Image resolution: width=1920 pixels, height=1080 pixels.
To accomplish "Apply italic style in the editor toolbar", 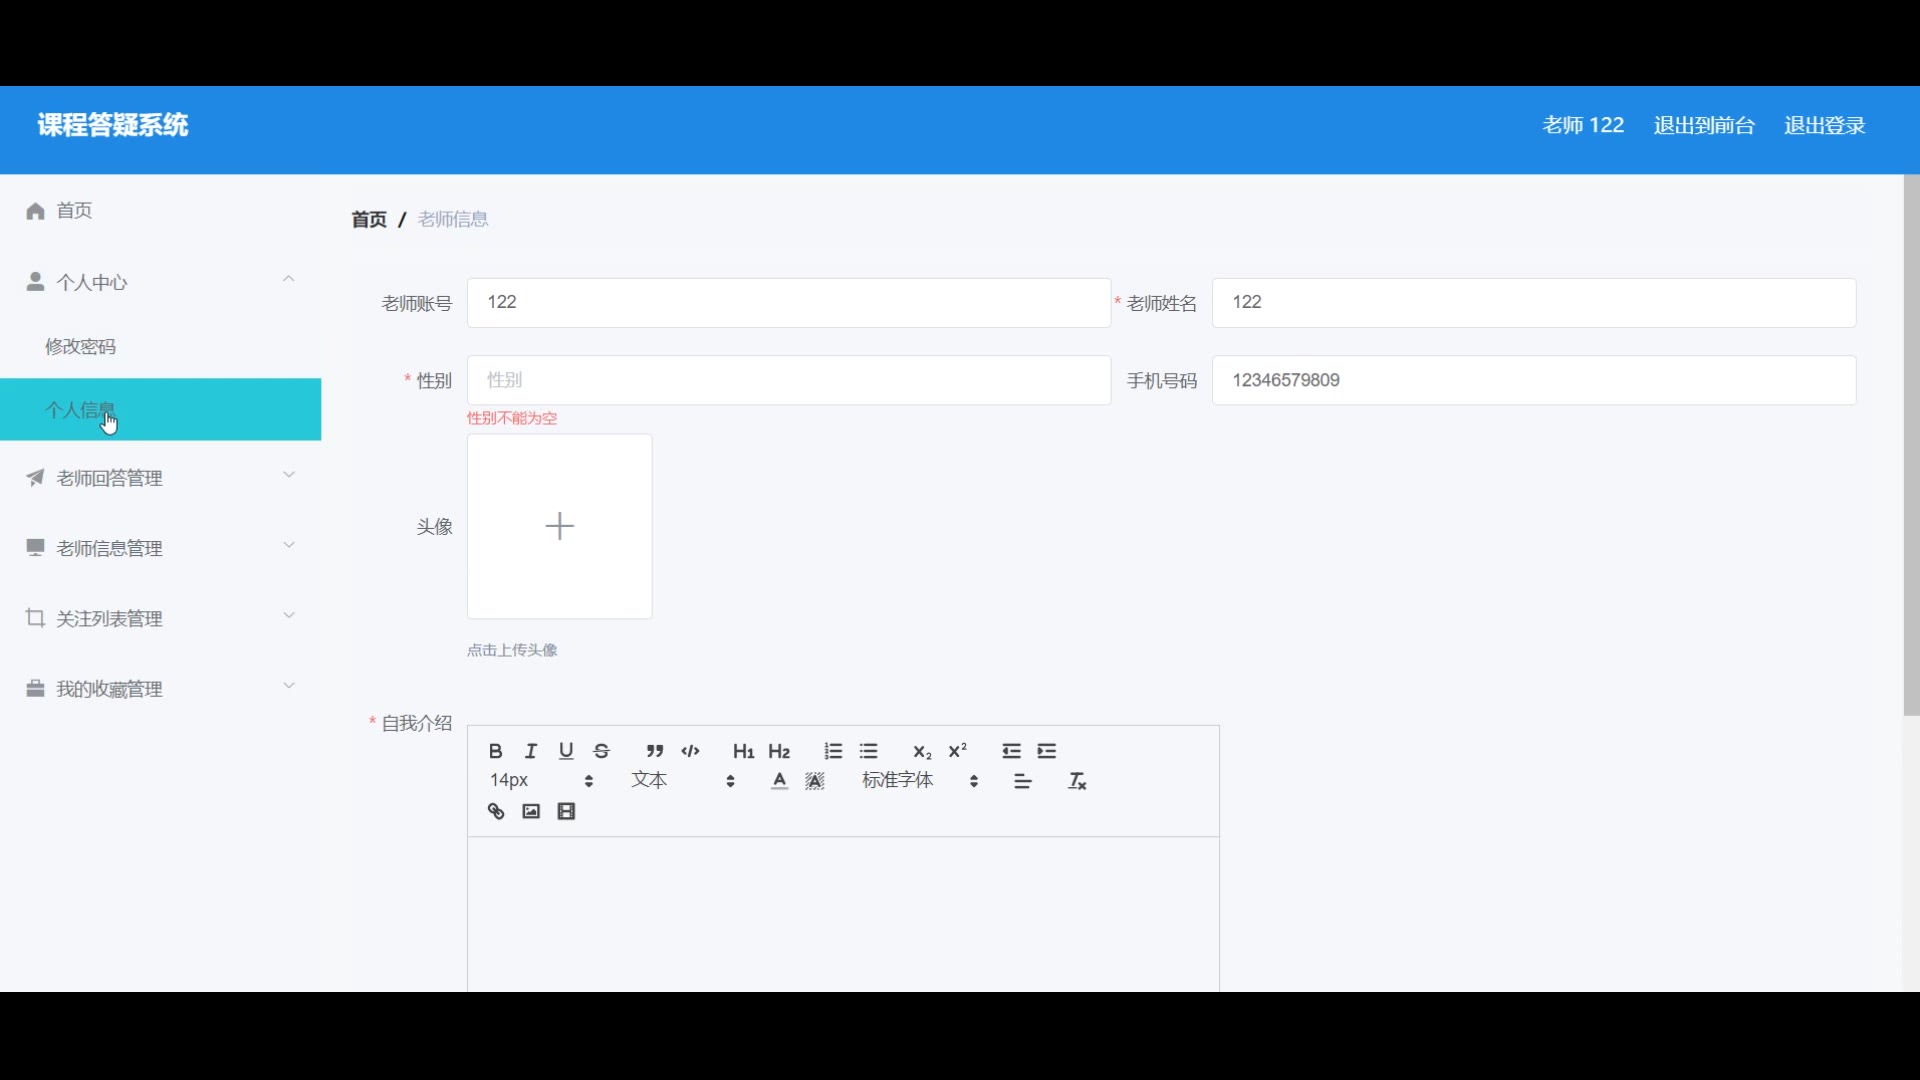I will (x=531, y=751).
